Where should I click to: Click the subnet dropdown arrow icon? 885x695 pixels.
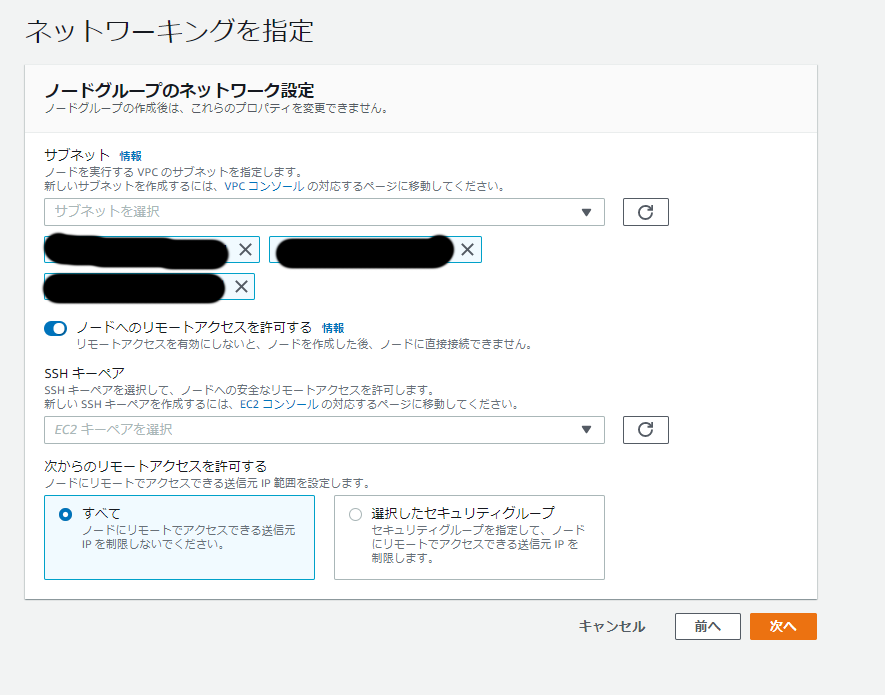586,212
